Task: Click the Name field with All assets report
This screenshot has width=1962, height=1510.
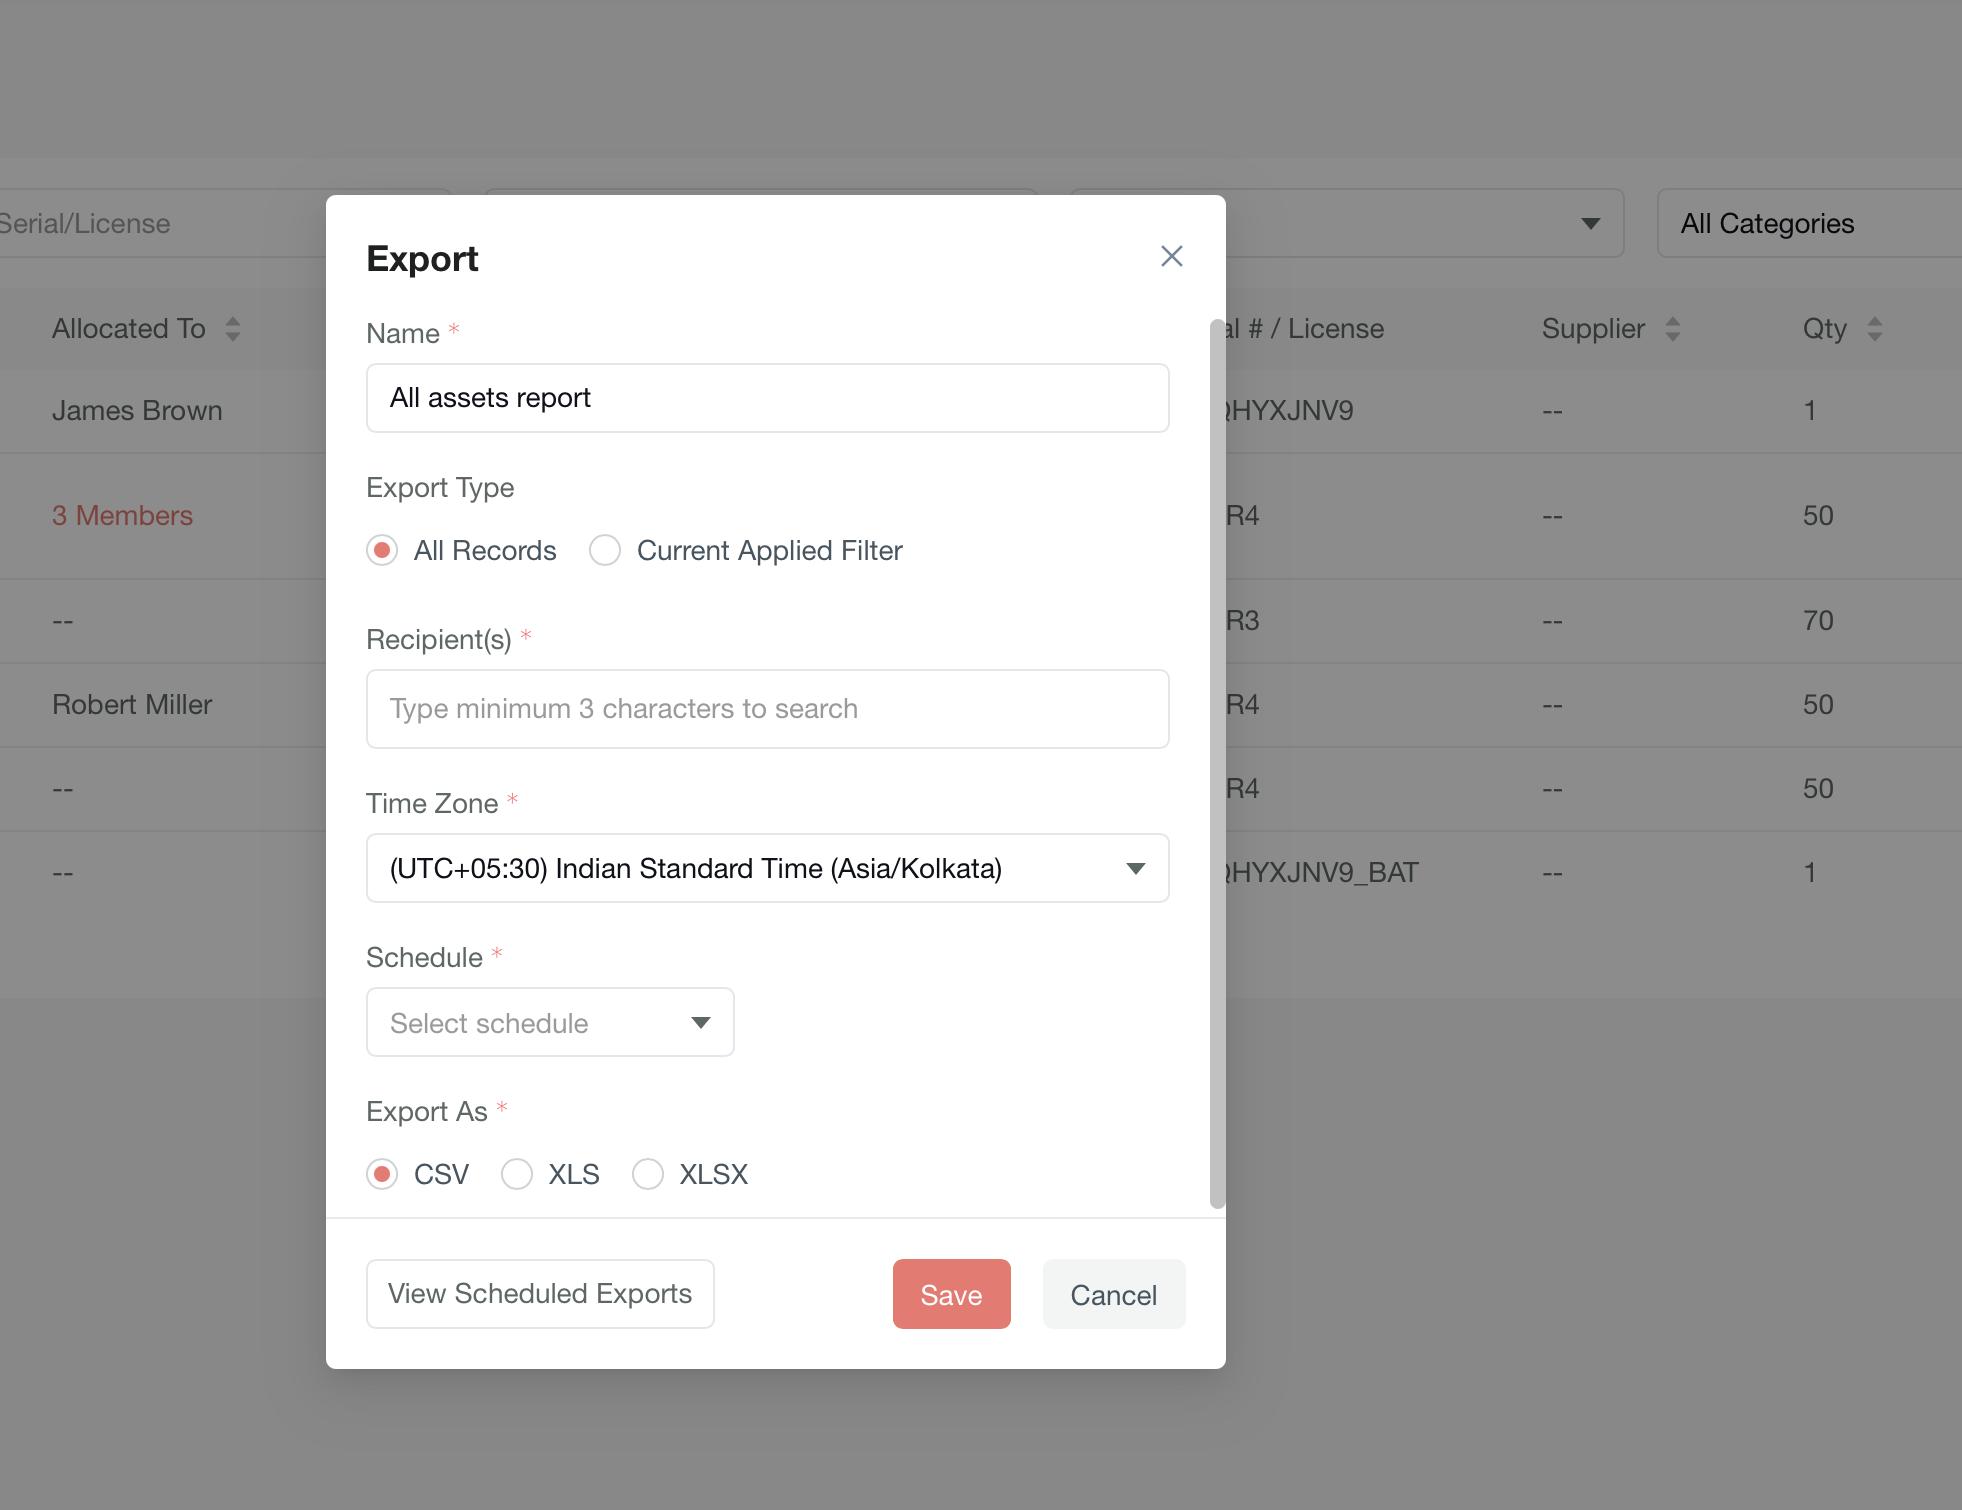Action: point(767,398)
